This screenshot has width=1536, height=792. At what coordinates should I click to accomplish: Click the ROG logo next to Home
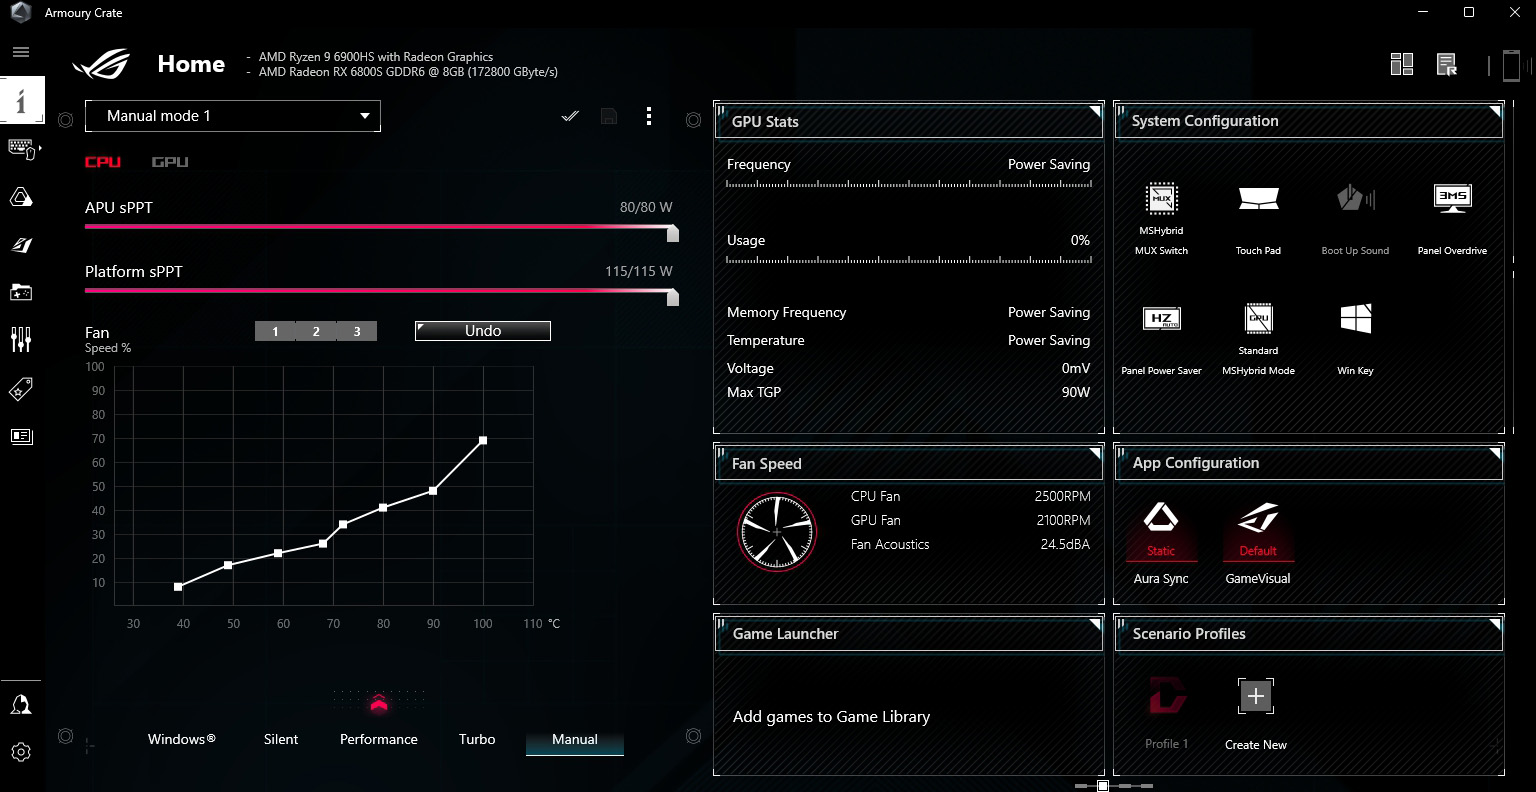(x=101, y=65)
